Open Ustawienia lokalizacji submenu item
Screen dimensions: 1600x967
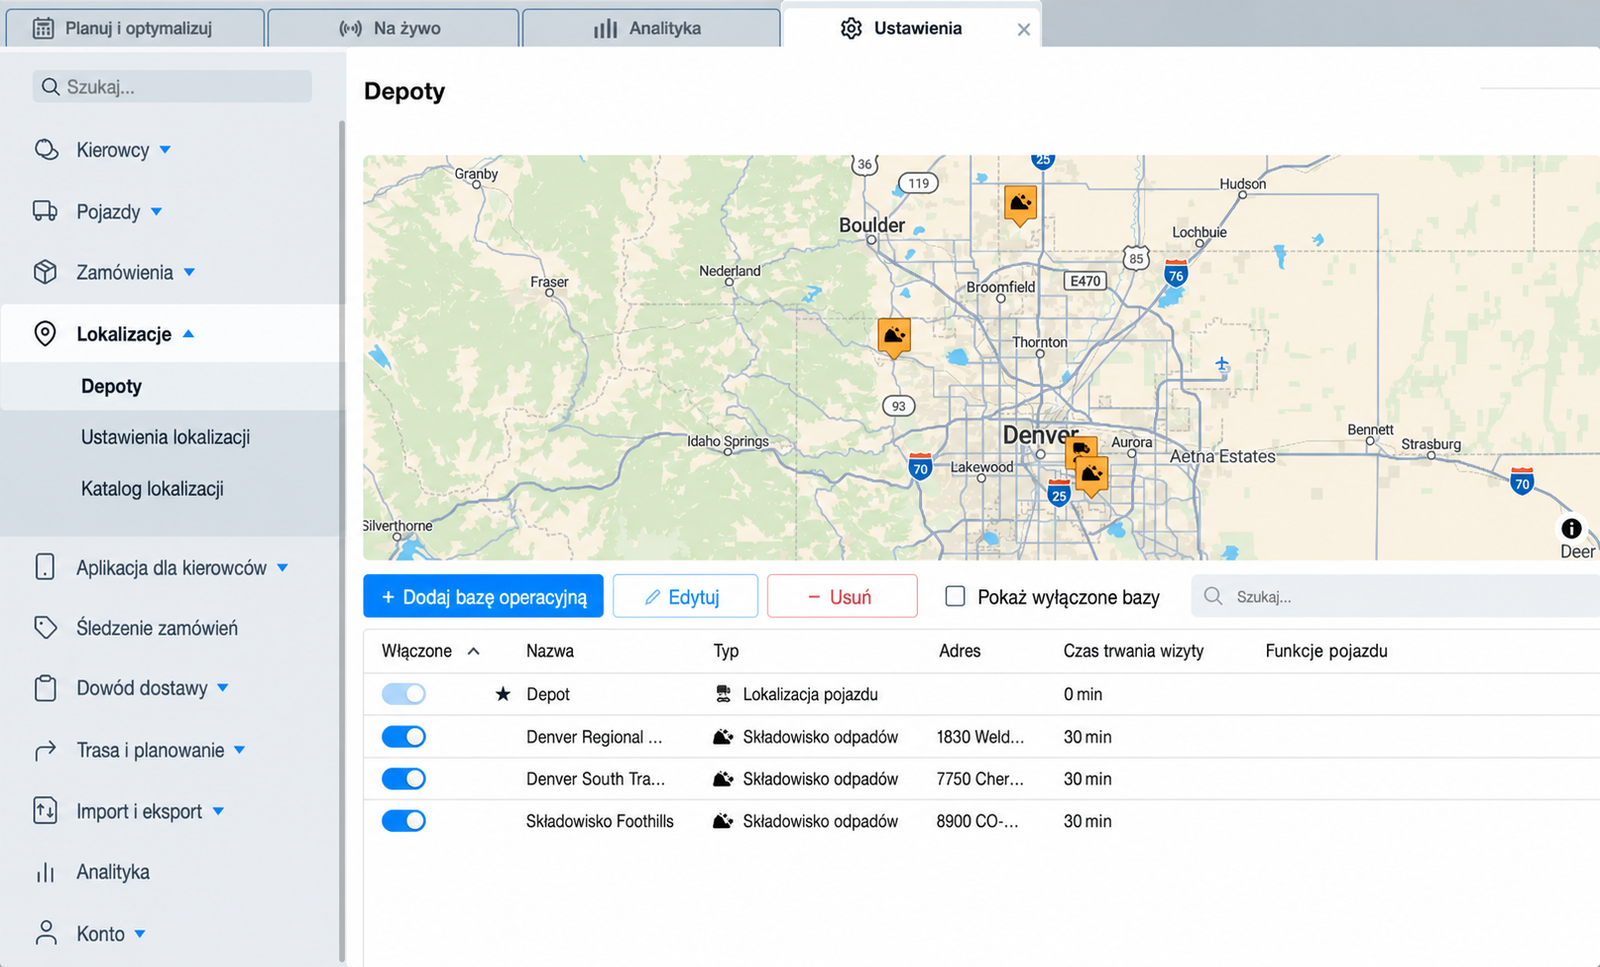tap(166, 437)
